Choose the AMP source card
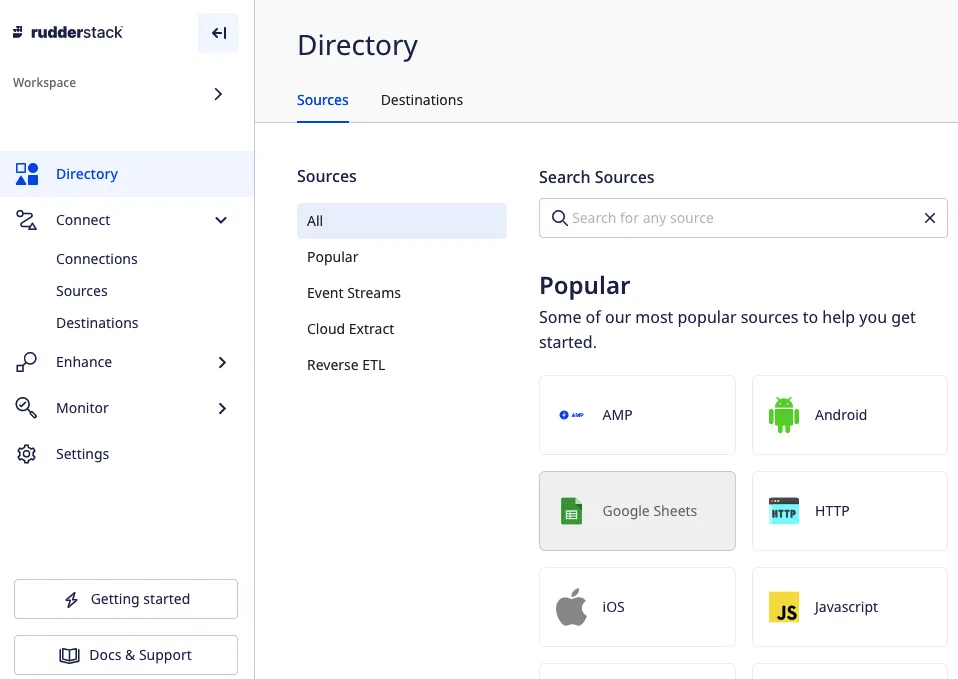 click(637, 415)
